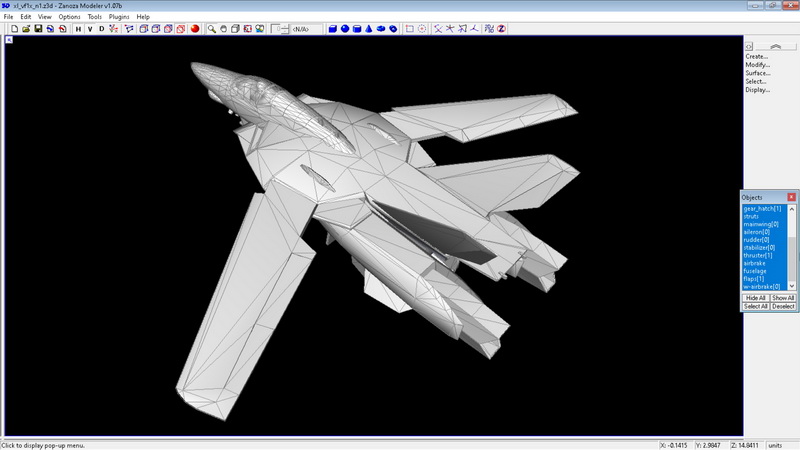Viewport: 800px width, 450px height.
Task: Open the Tools menu
Action: 94,17
